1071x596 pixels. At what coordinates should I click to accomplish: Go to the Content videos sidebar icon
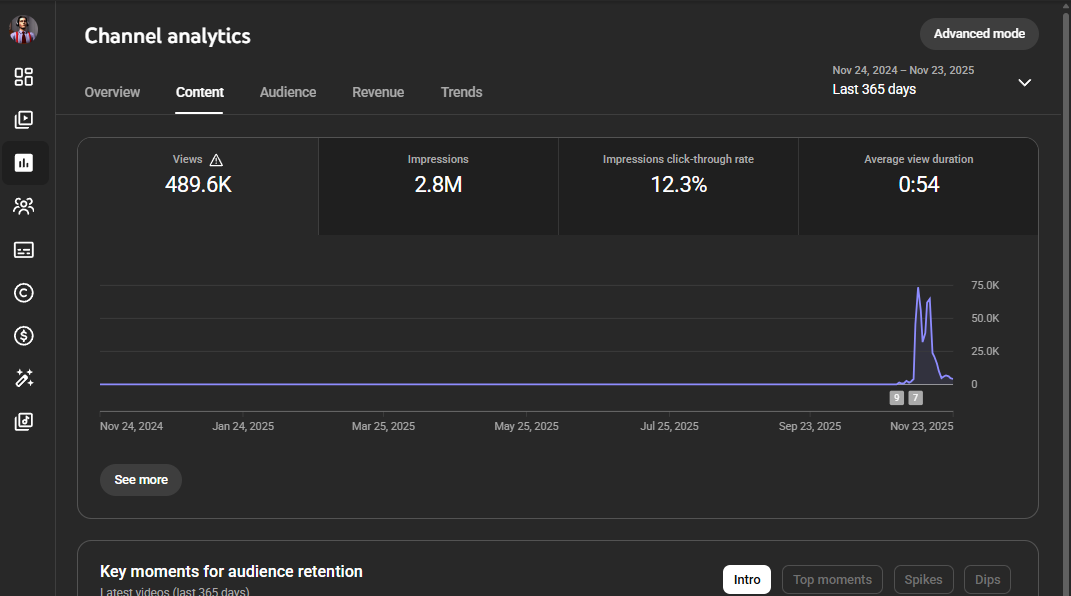pyautogui.click(x=24, y=120)
